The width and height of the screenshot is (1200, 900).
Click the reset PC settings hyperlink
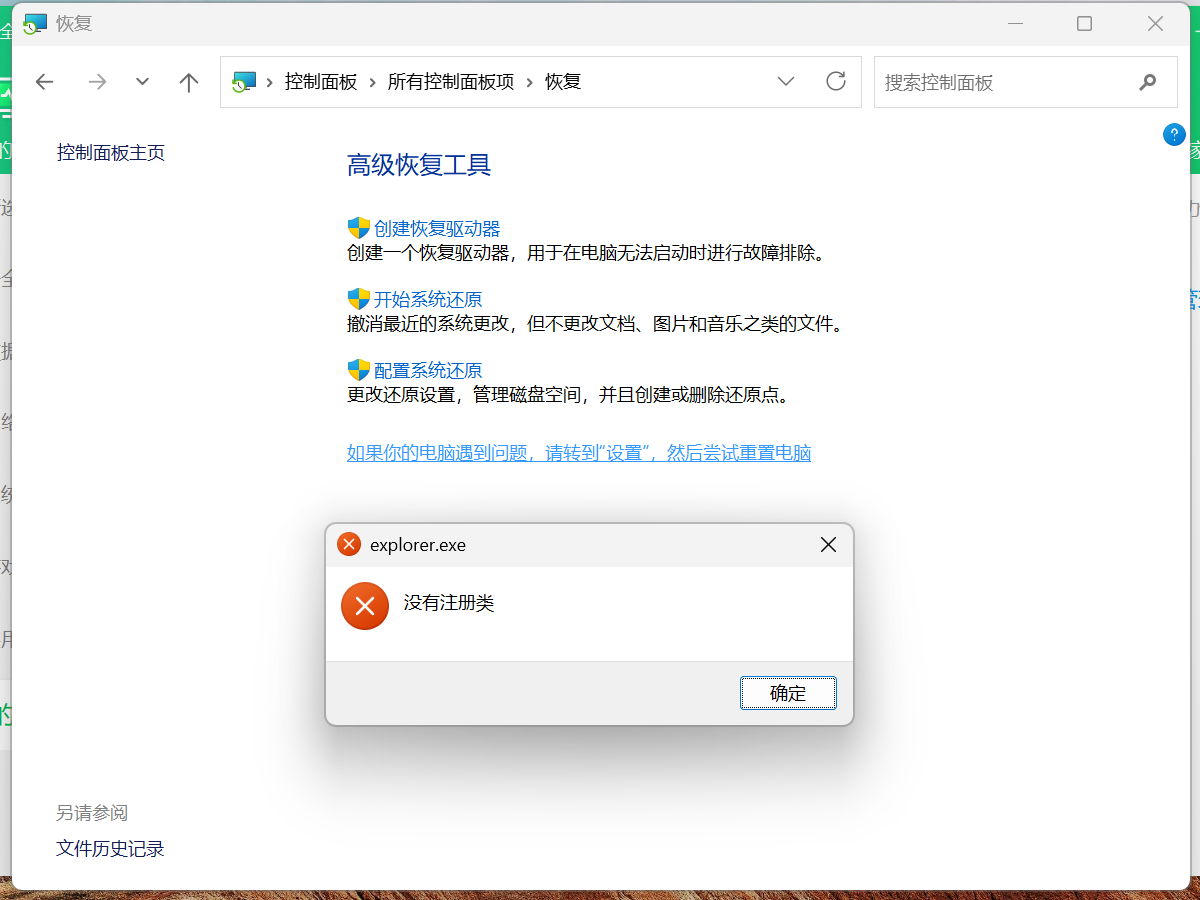[579, 453]
